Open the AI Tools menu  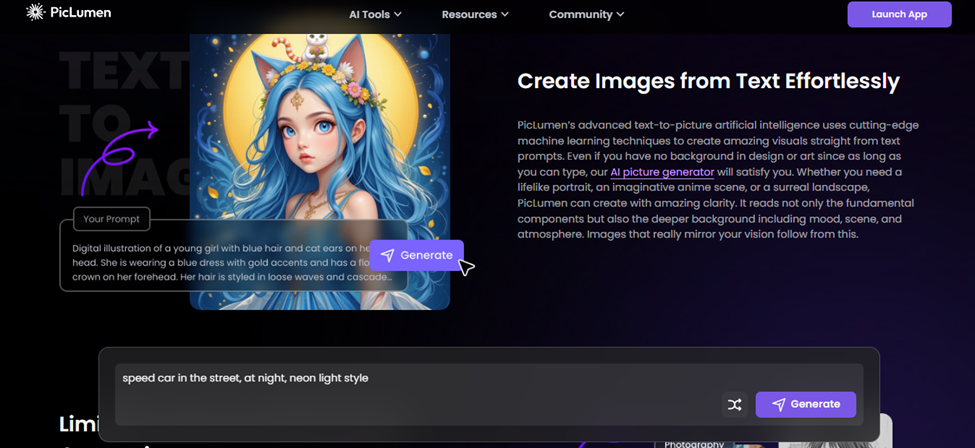[375, 14]
